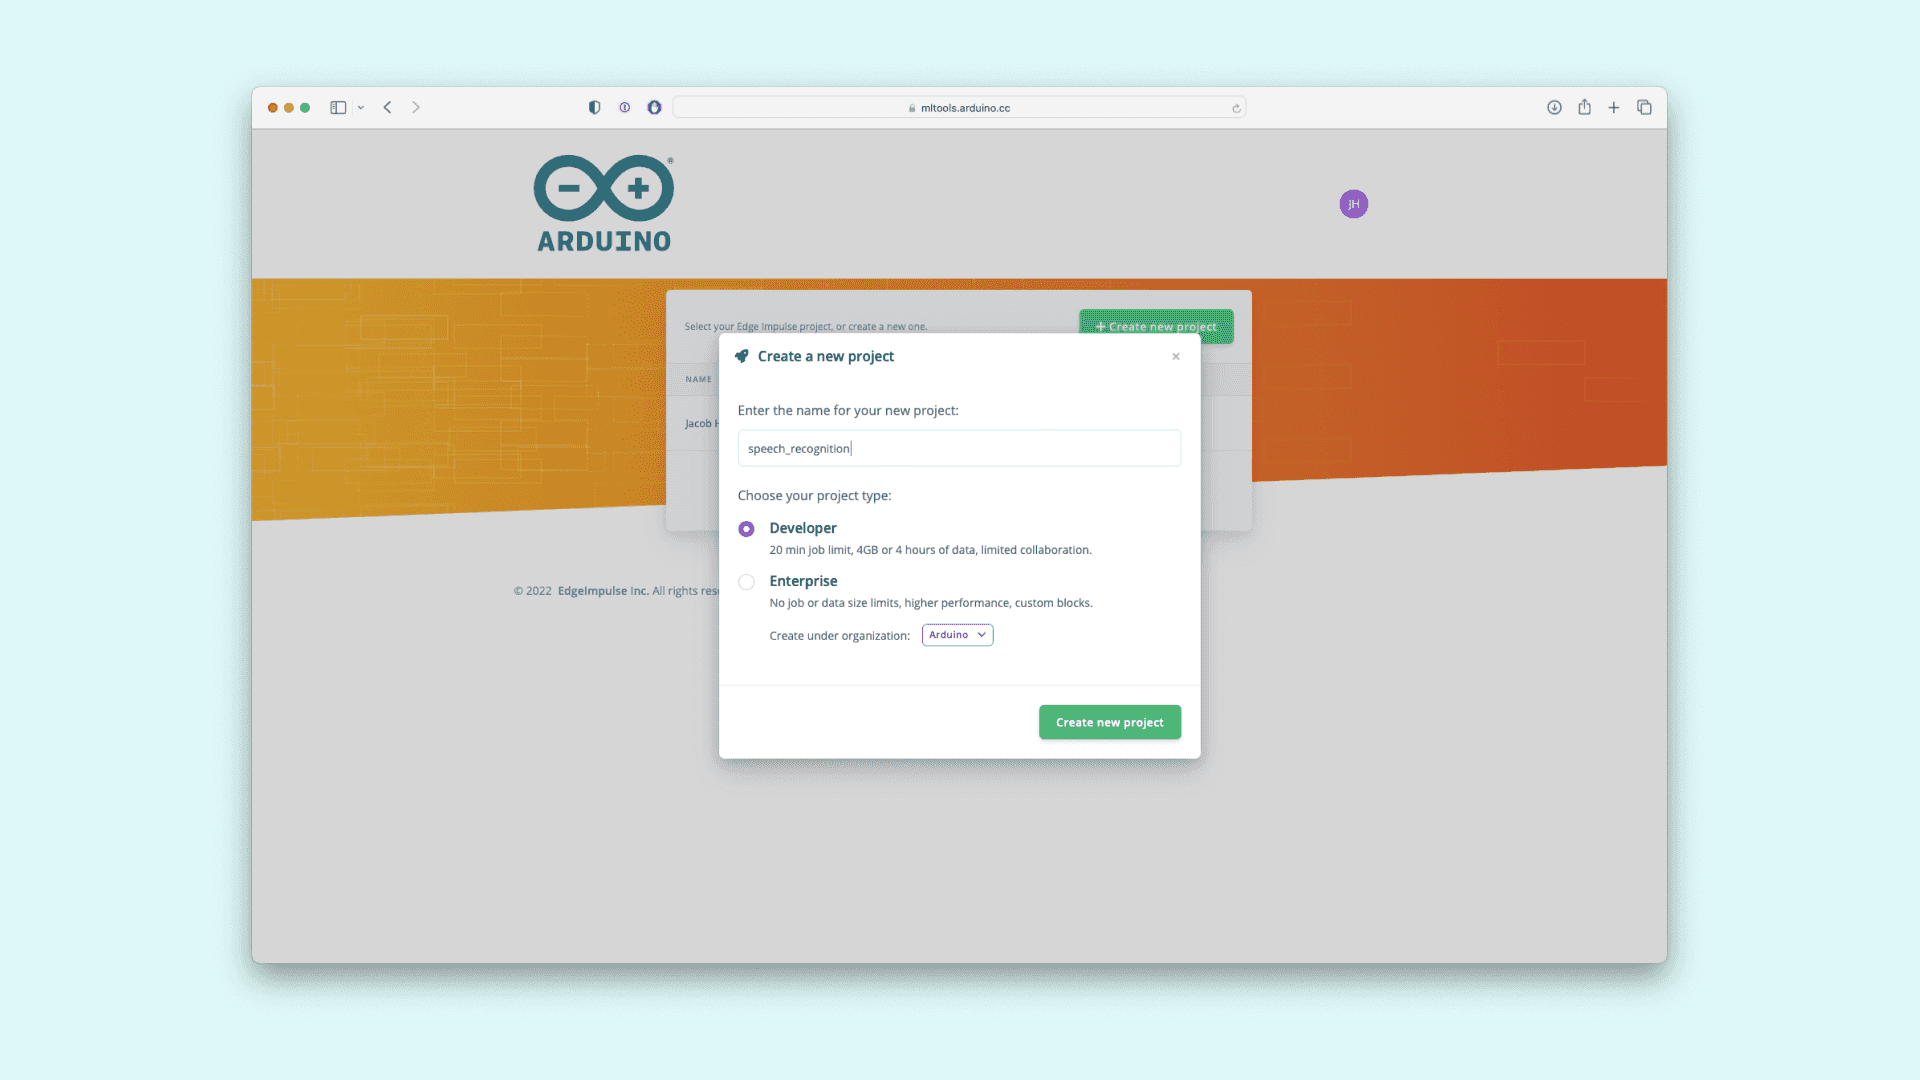
Task: Toggle the Safari sidebar icon
Action: point(338,108)
